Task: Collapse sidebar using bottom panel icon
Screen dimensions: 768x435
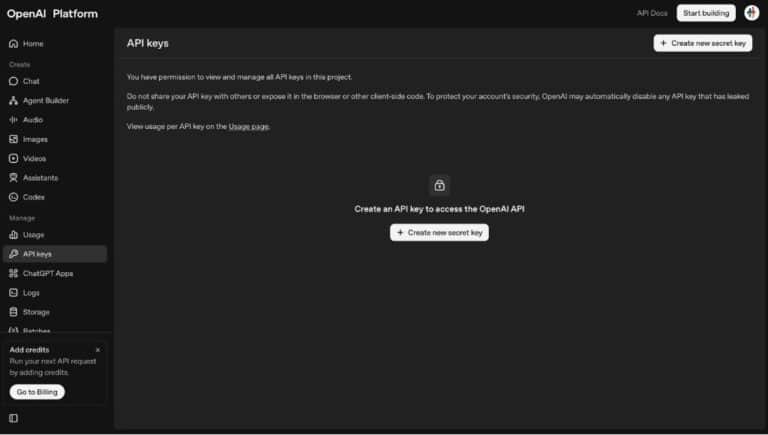Action: (x=13, y=418)
